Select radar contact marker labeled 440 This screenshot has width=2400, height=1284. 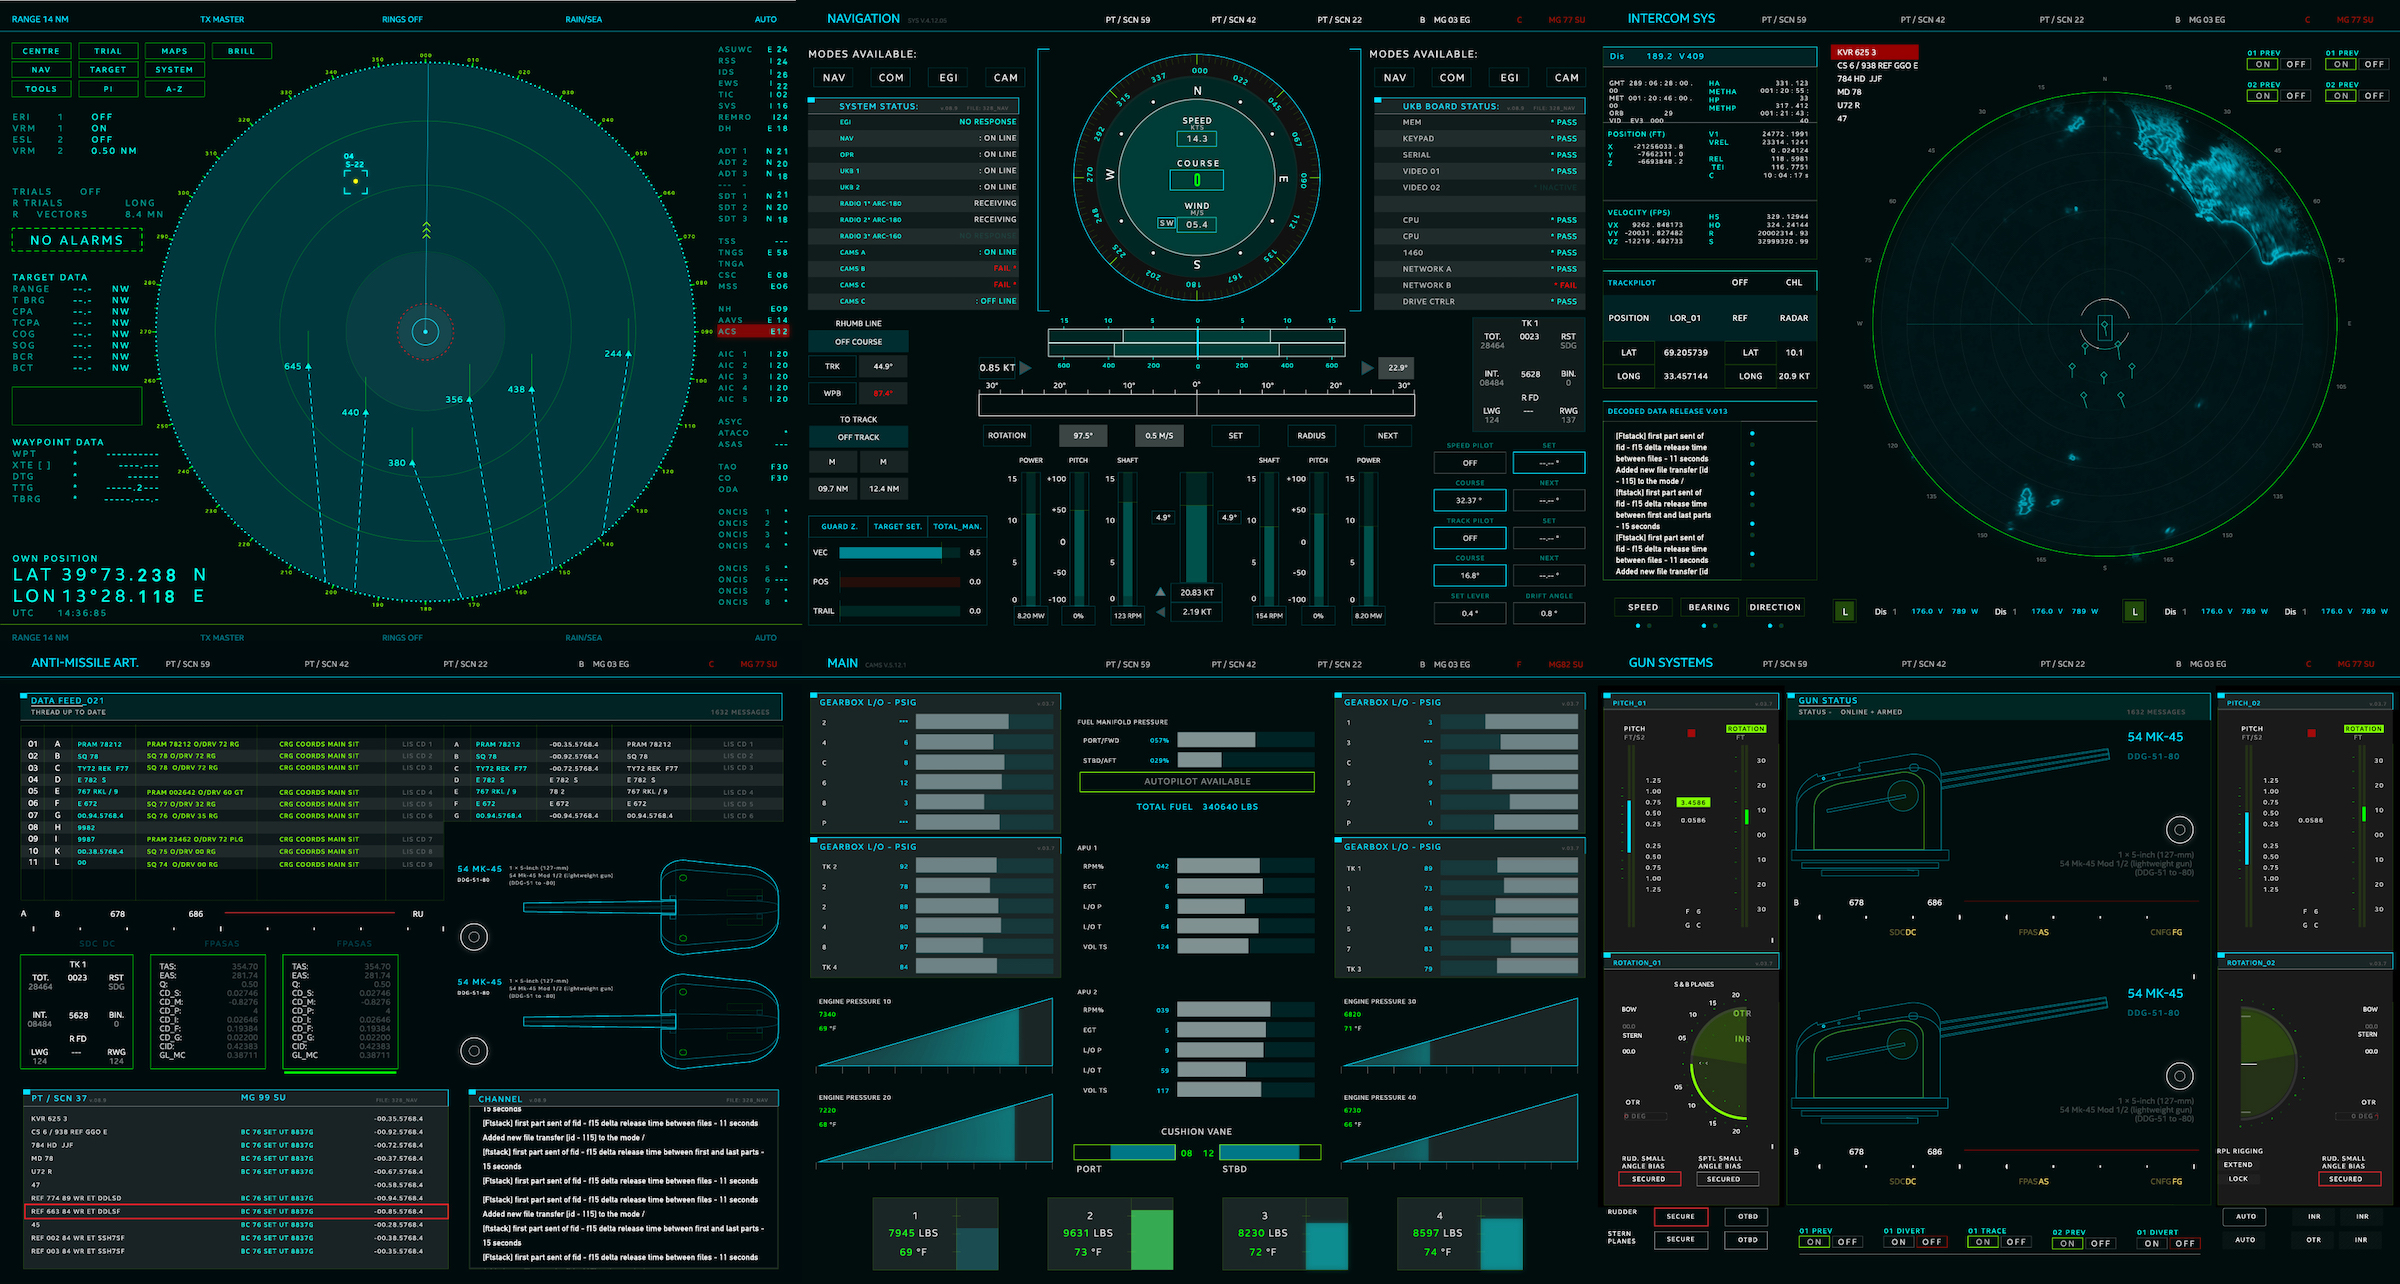tap(366, 411)
